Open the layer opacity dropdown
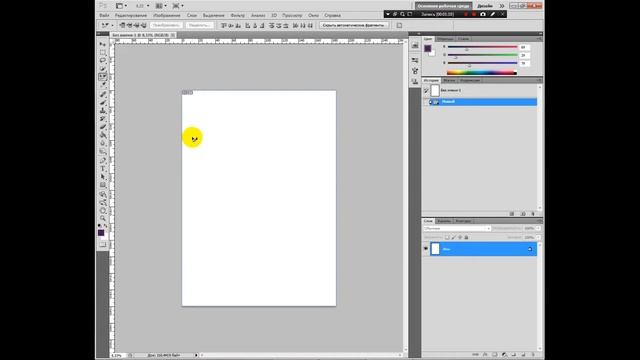640x360 pixels. [x=538, y=229]
